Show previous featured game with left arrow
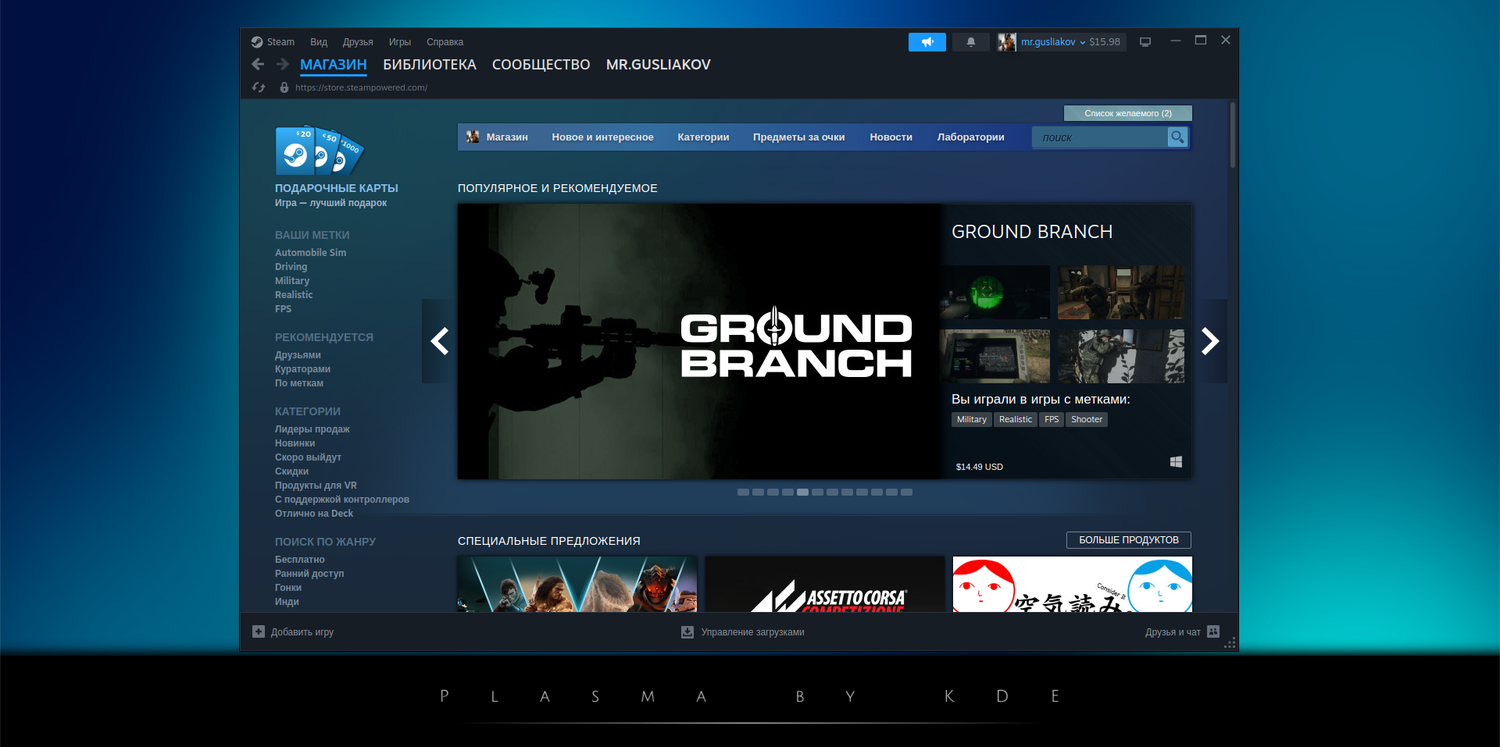This screenshot has height=747, width=1500. point(439,341)
